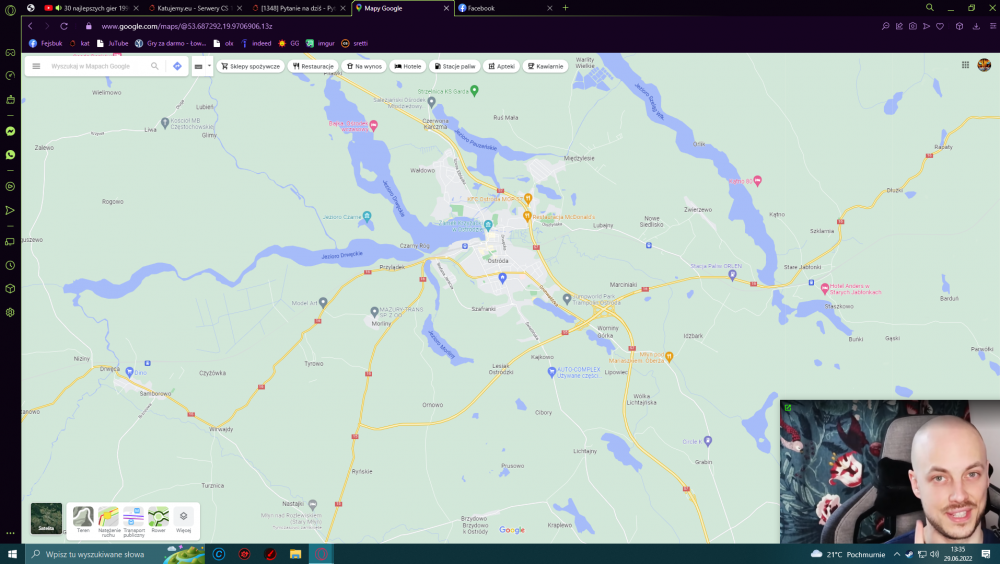The width and height of the screenshot is (1000, 564).
Task: Open the sretti bookmark
Action: tap(355, 43)
